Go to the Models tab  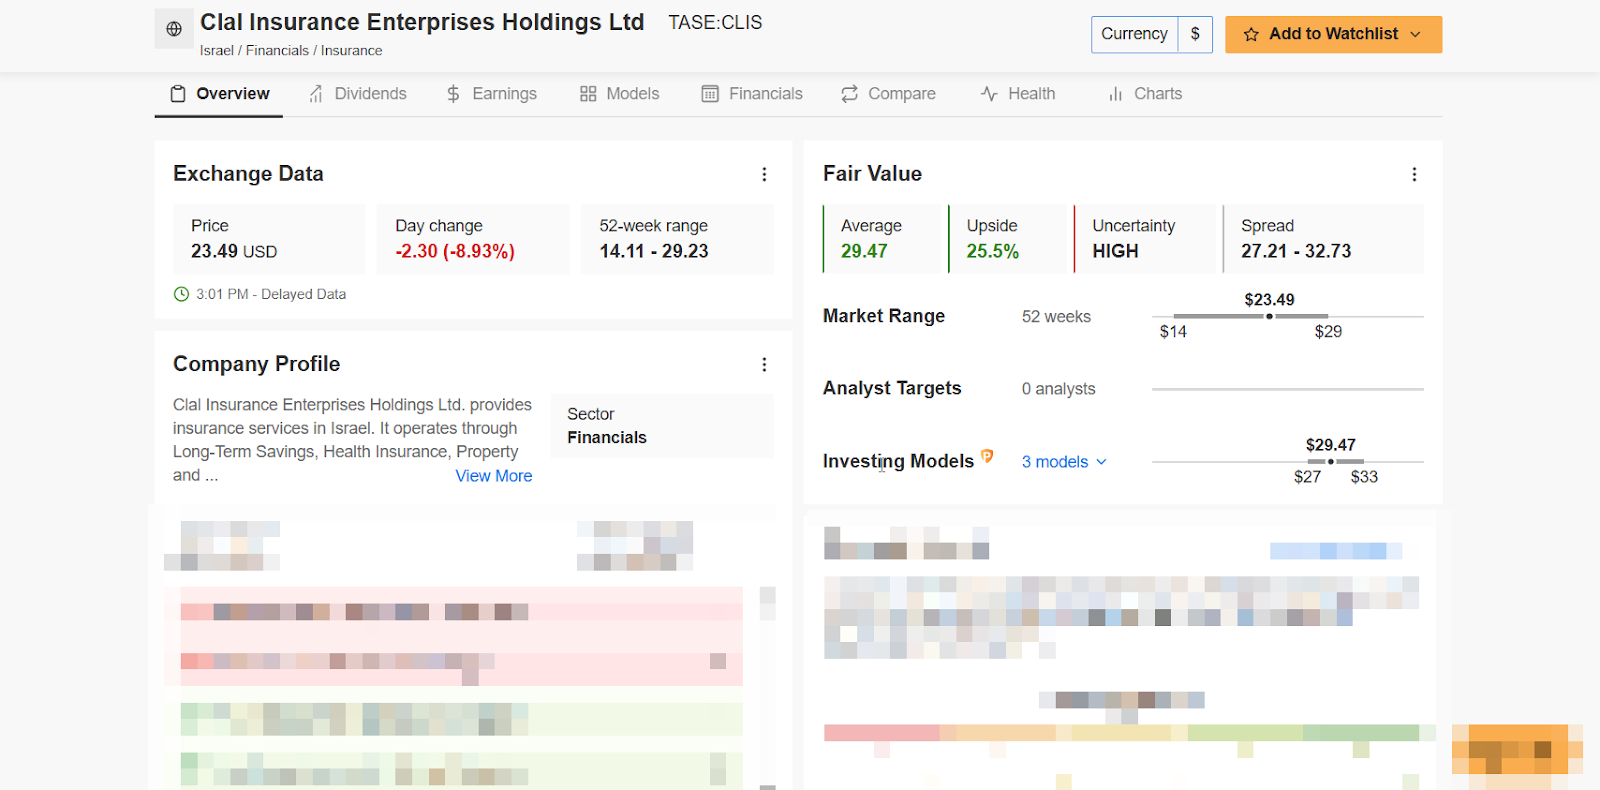tap(619, 94)
